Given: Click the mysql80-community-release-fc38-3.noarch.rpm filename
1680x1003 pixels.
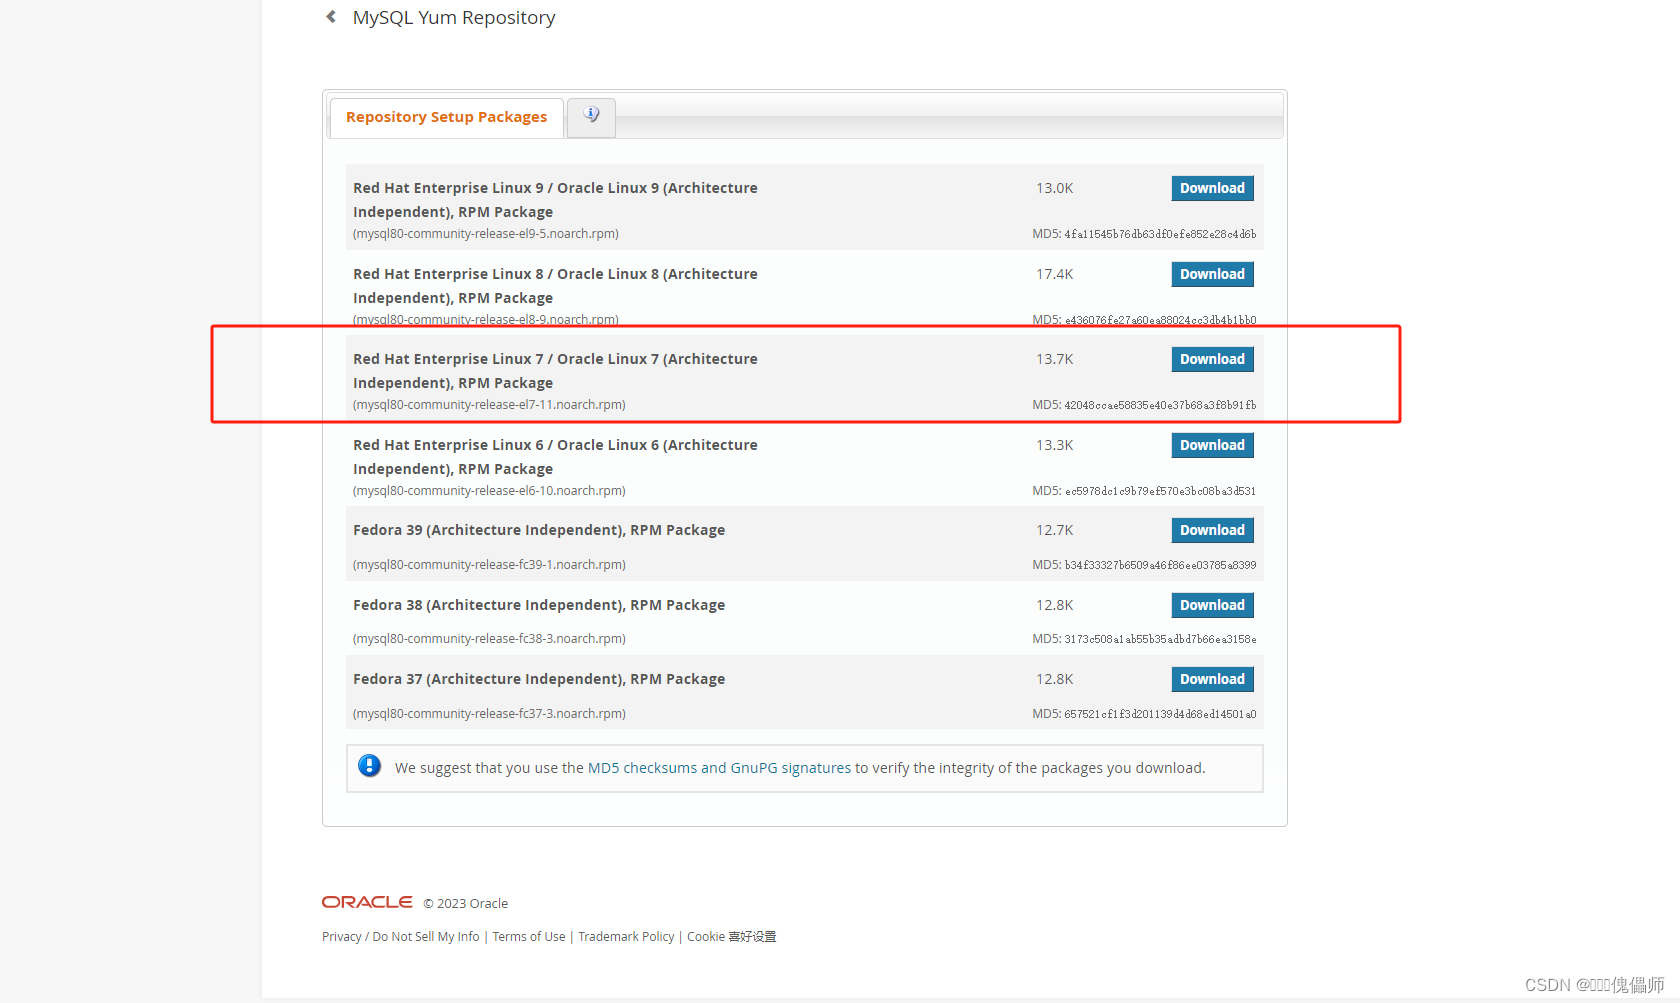Looking at the screenshot, I should [489, 639].
